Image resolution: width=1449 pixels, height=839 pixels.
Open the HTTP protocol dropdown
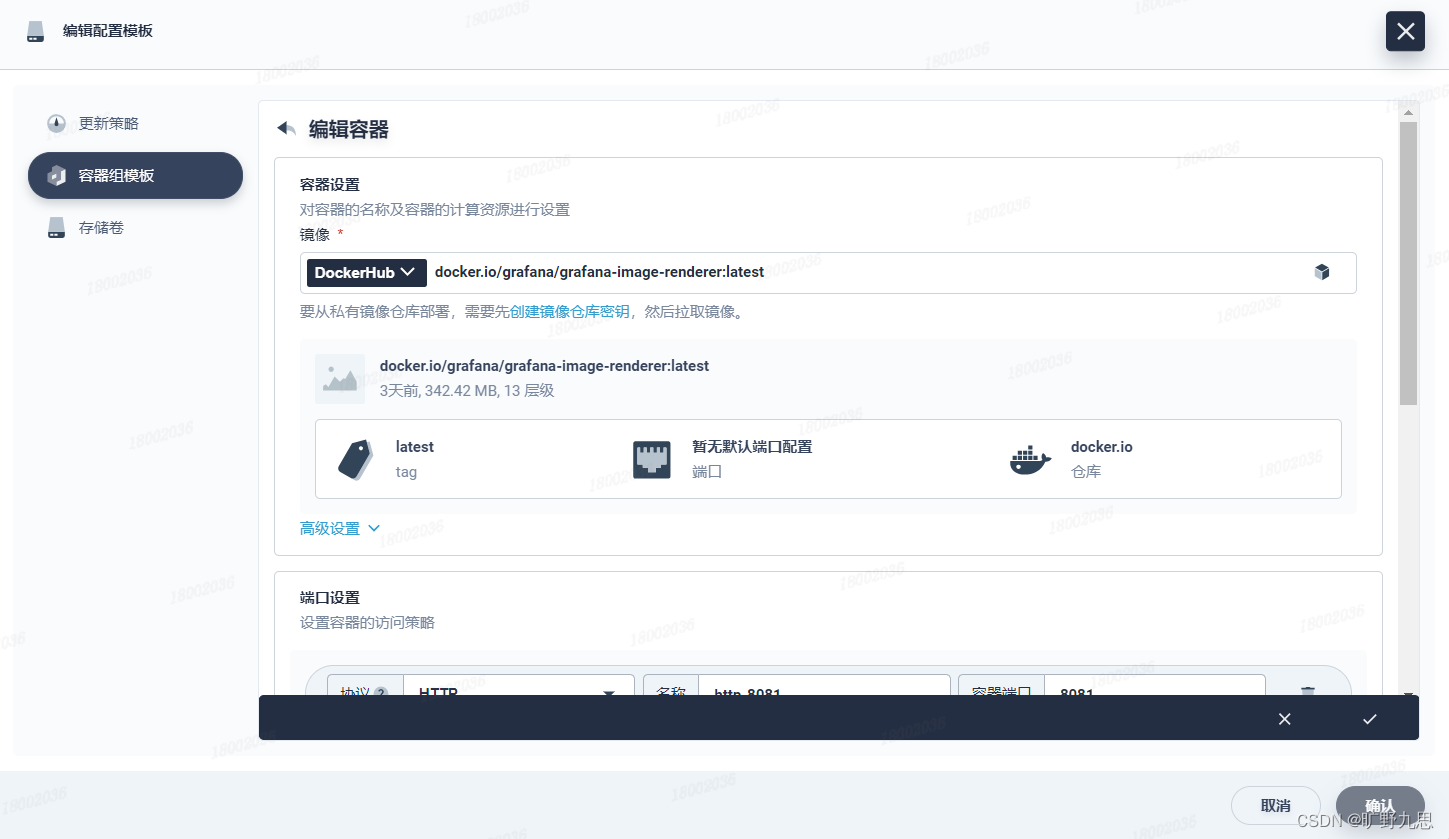(518, 692)
